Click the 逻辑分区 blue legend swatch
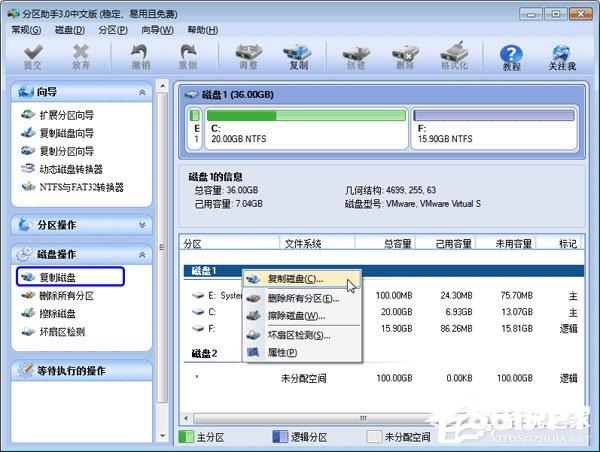Screen dimensions: 600x452 280,437
